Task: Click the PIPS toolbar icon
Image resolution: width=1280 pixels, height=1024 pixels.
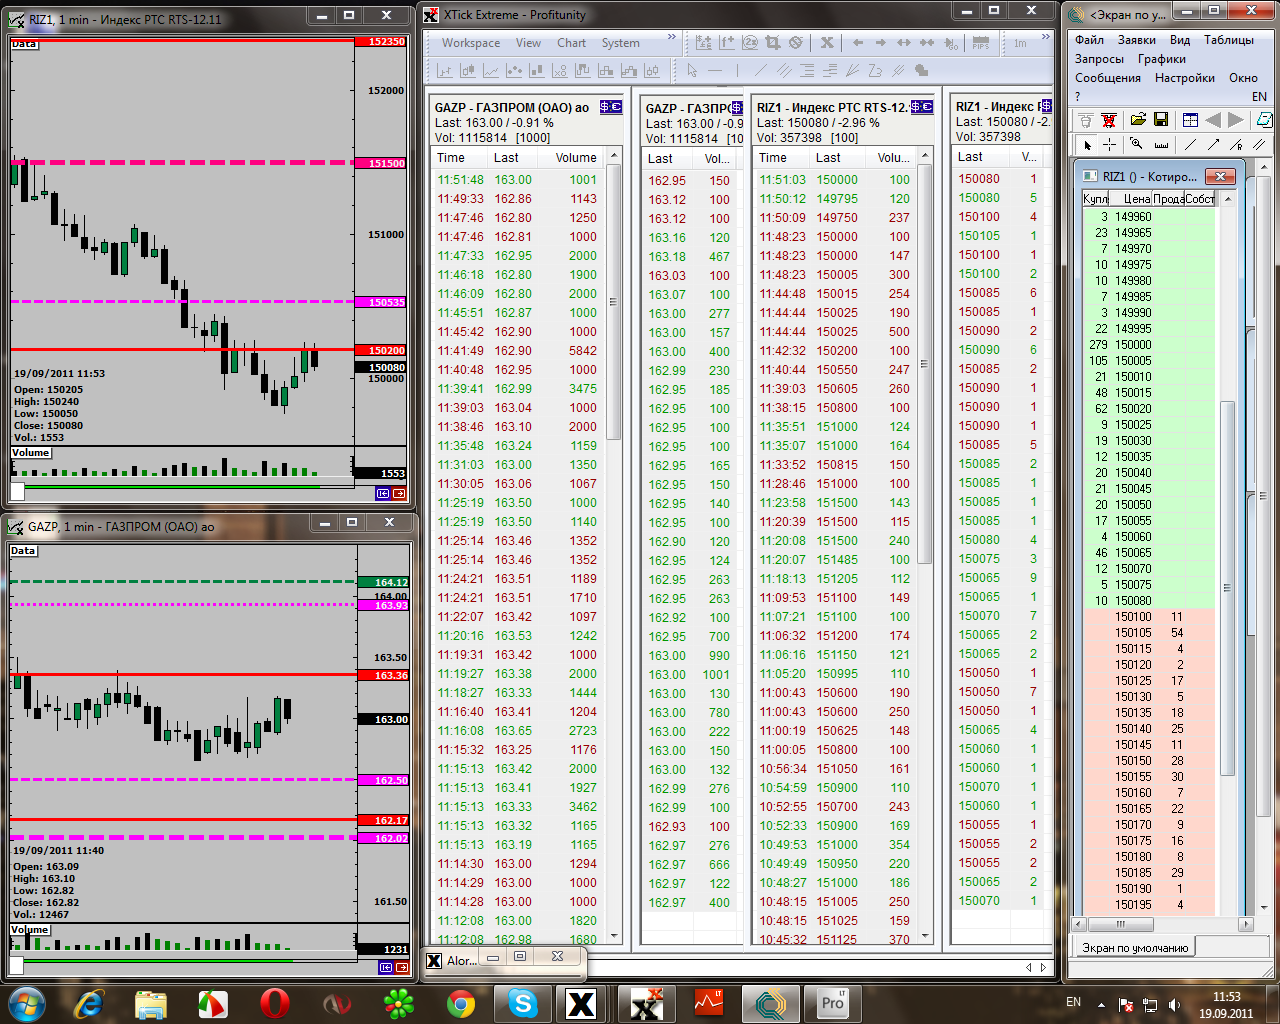Action: [981, 43]
